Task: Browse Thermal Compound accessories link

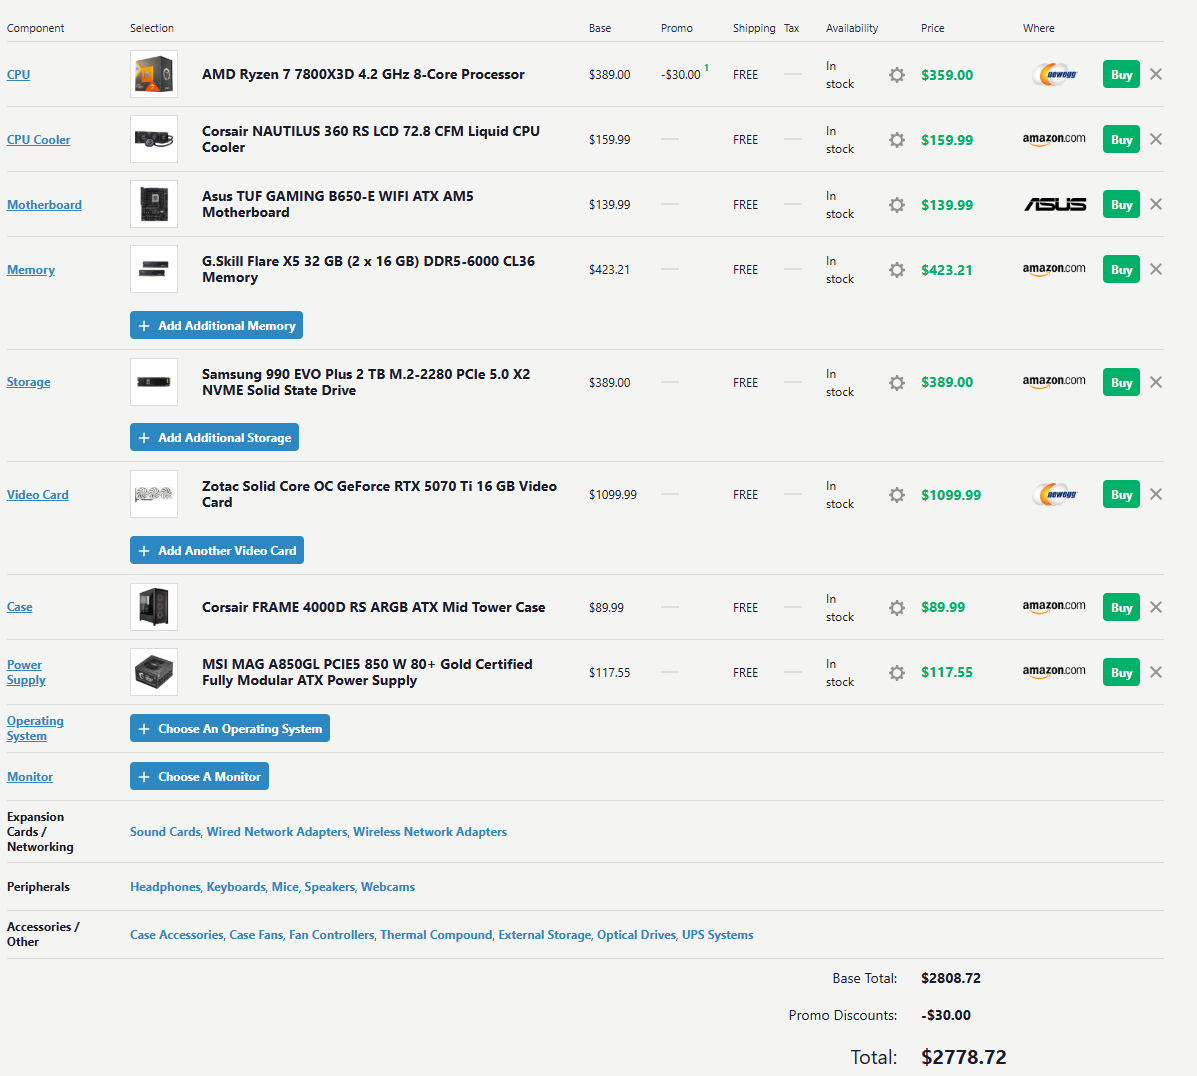Action: tap(436, 935)
